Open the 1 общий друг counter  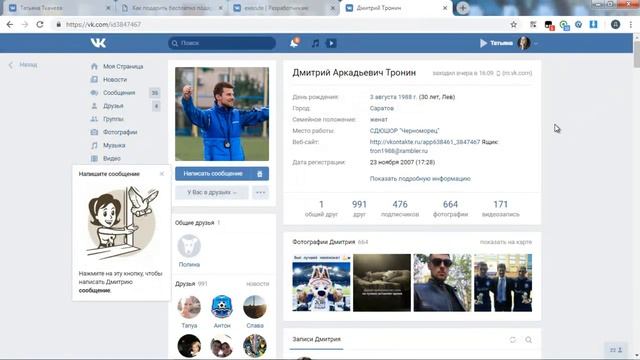(321, 208)
